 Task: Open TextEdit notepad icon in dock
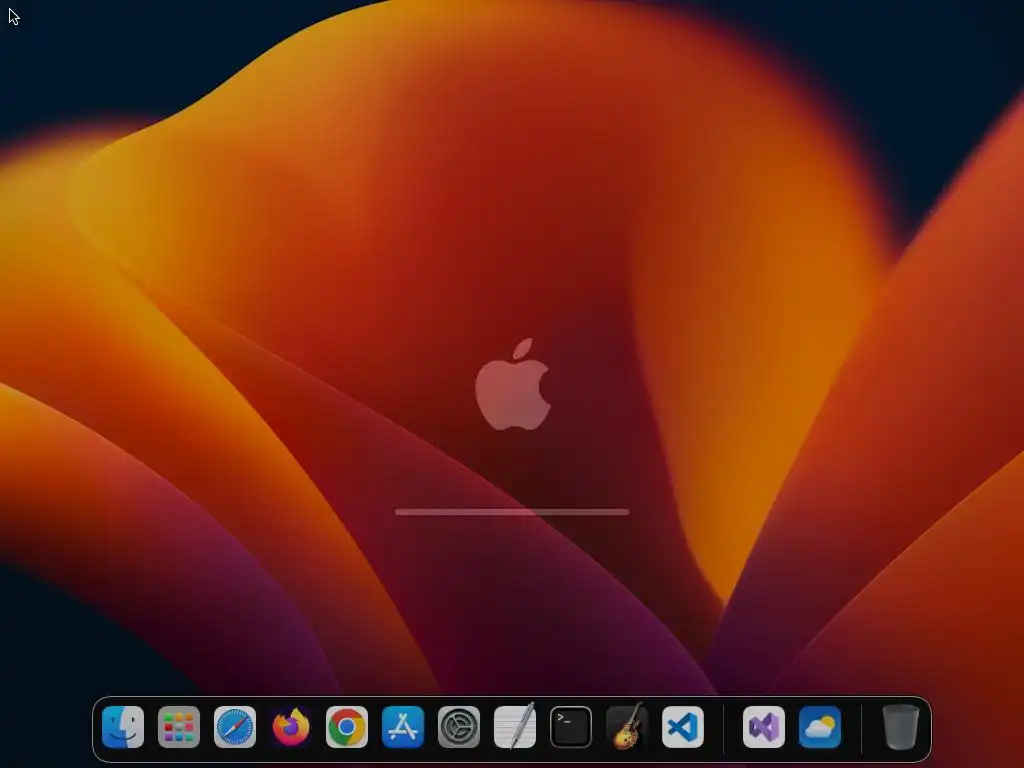pos(515,726)
